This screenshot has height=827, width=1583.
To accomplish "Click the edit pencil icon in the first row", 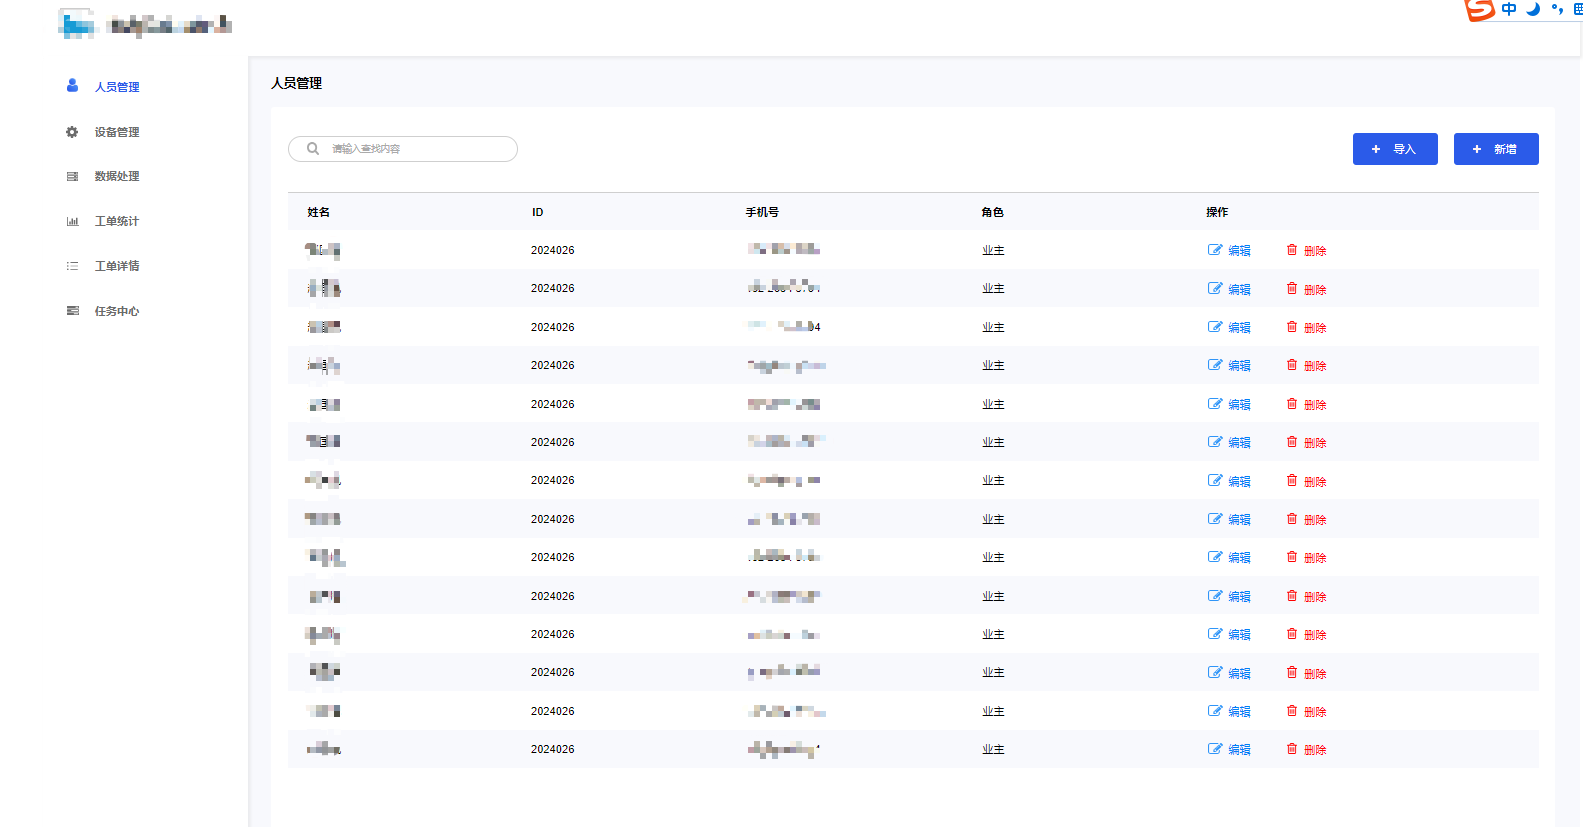I will (1215, 250).
